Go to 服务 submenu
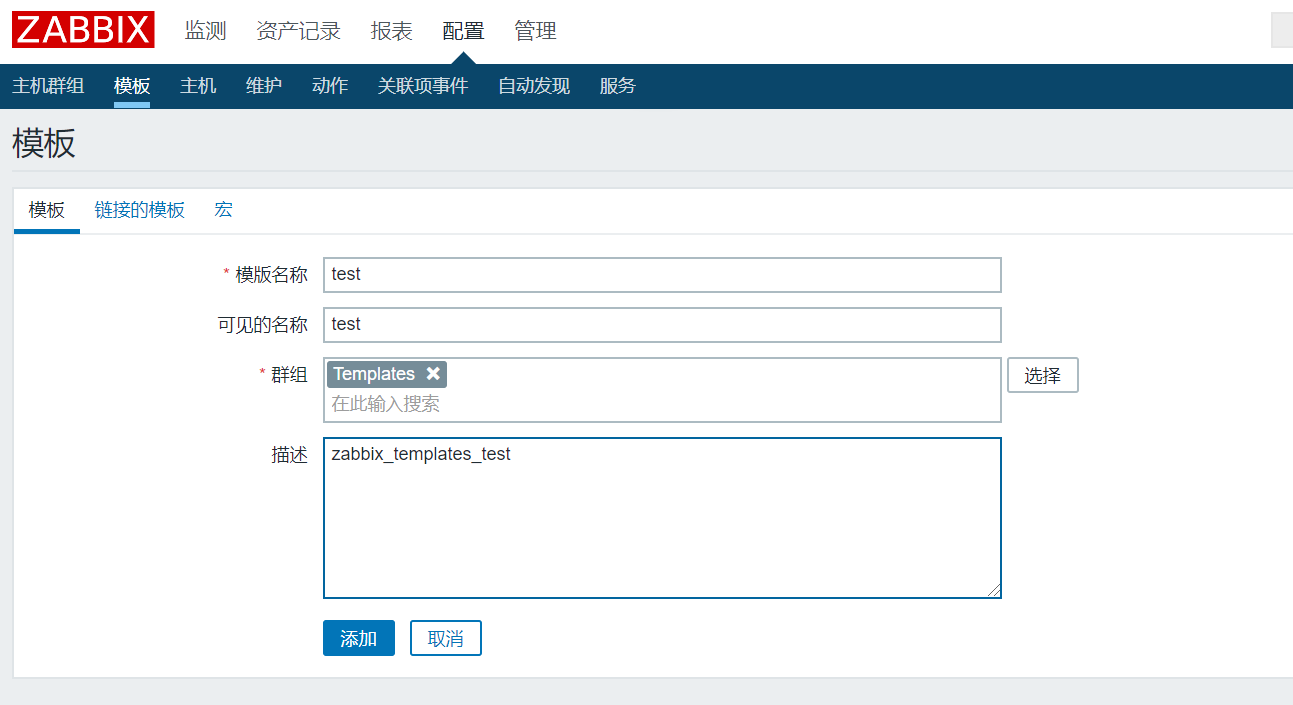 tap(618, 86)
